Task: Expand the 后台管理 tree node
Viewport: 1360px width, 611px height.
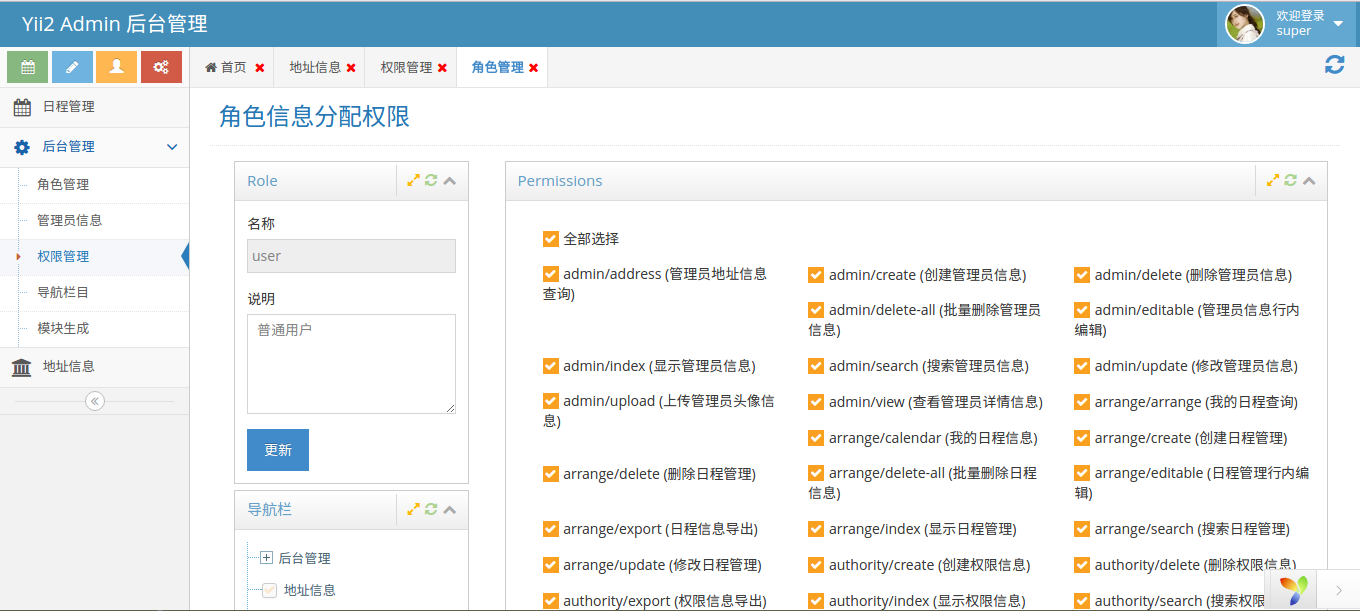Action: (266, 558)
